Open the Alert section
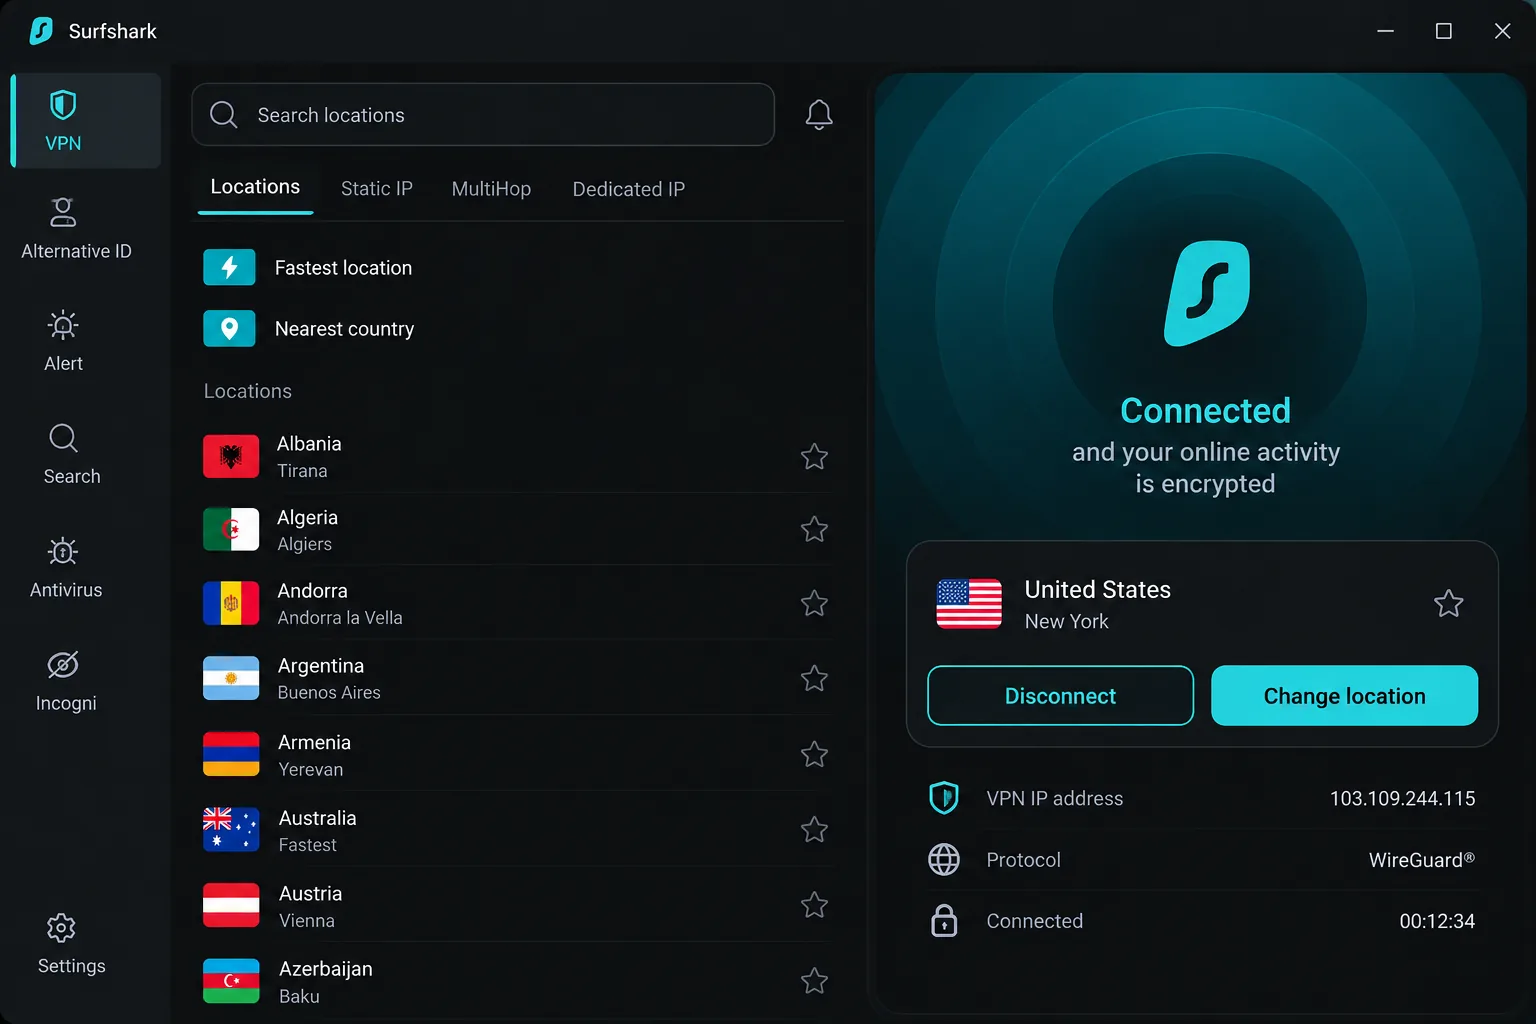The image size is (1536, 1024). coord(63,341)
